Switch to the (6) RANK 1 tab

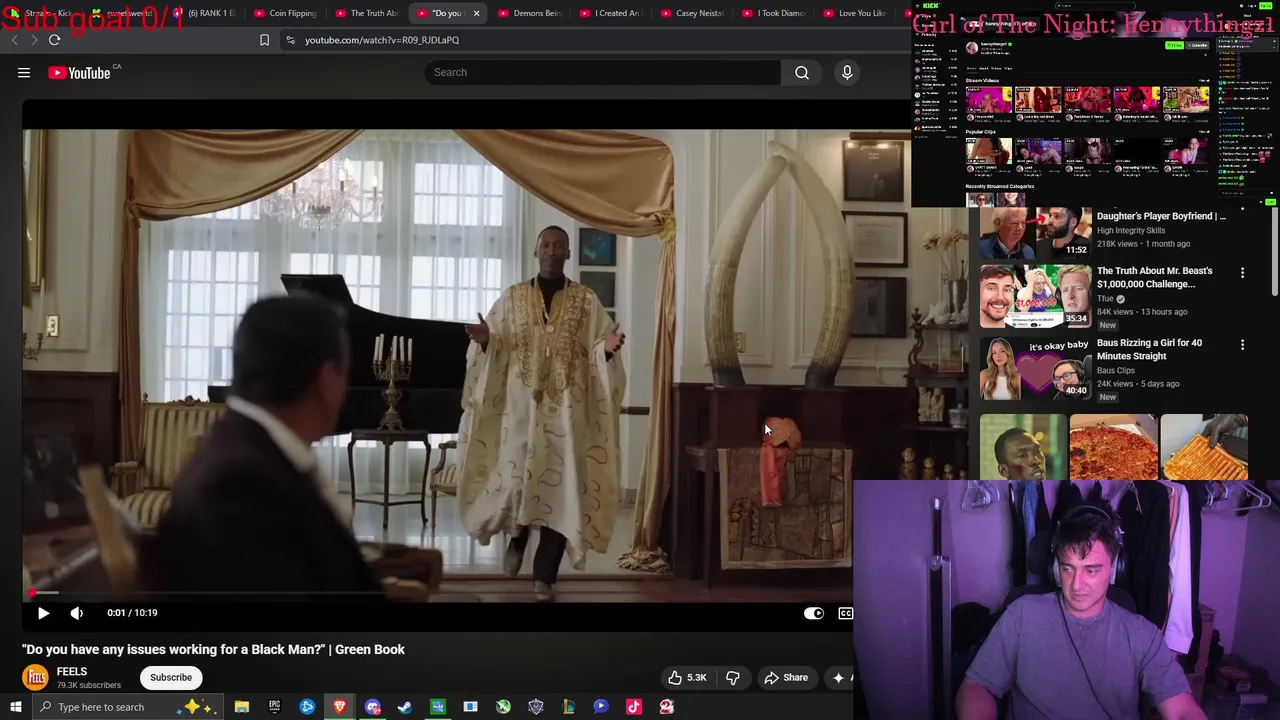click(x=205, y=13)
